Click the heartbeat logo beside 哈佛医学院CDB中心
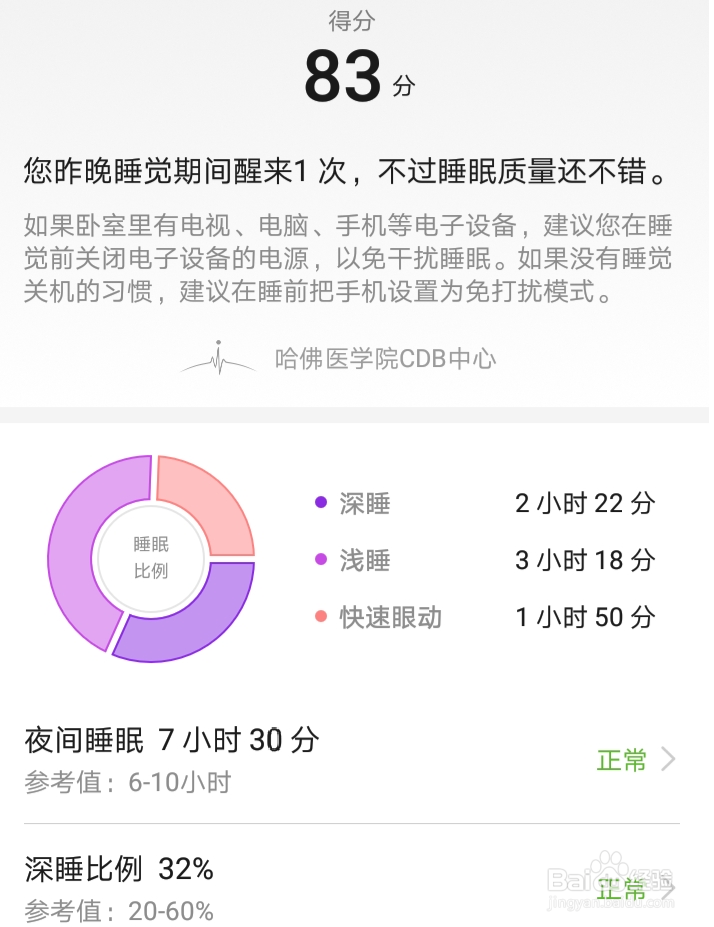 click(219, 358)
